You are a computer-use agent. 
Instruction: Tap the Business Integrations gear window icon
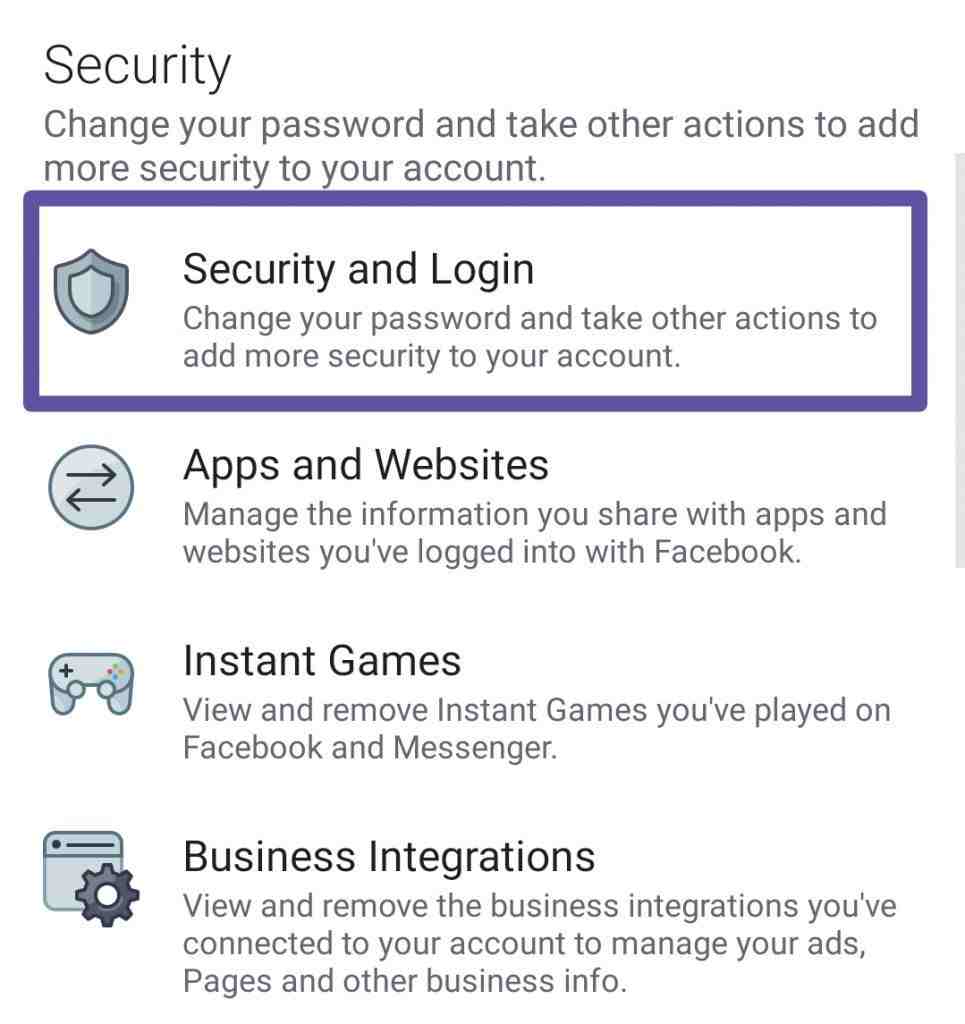(x=91, y=879)
